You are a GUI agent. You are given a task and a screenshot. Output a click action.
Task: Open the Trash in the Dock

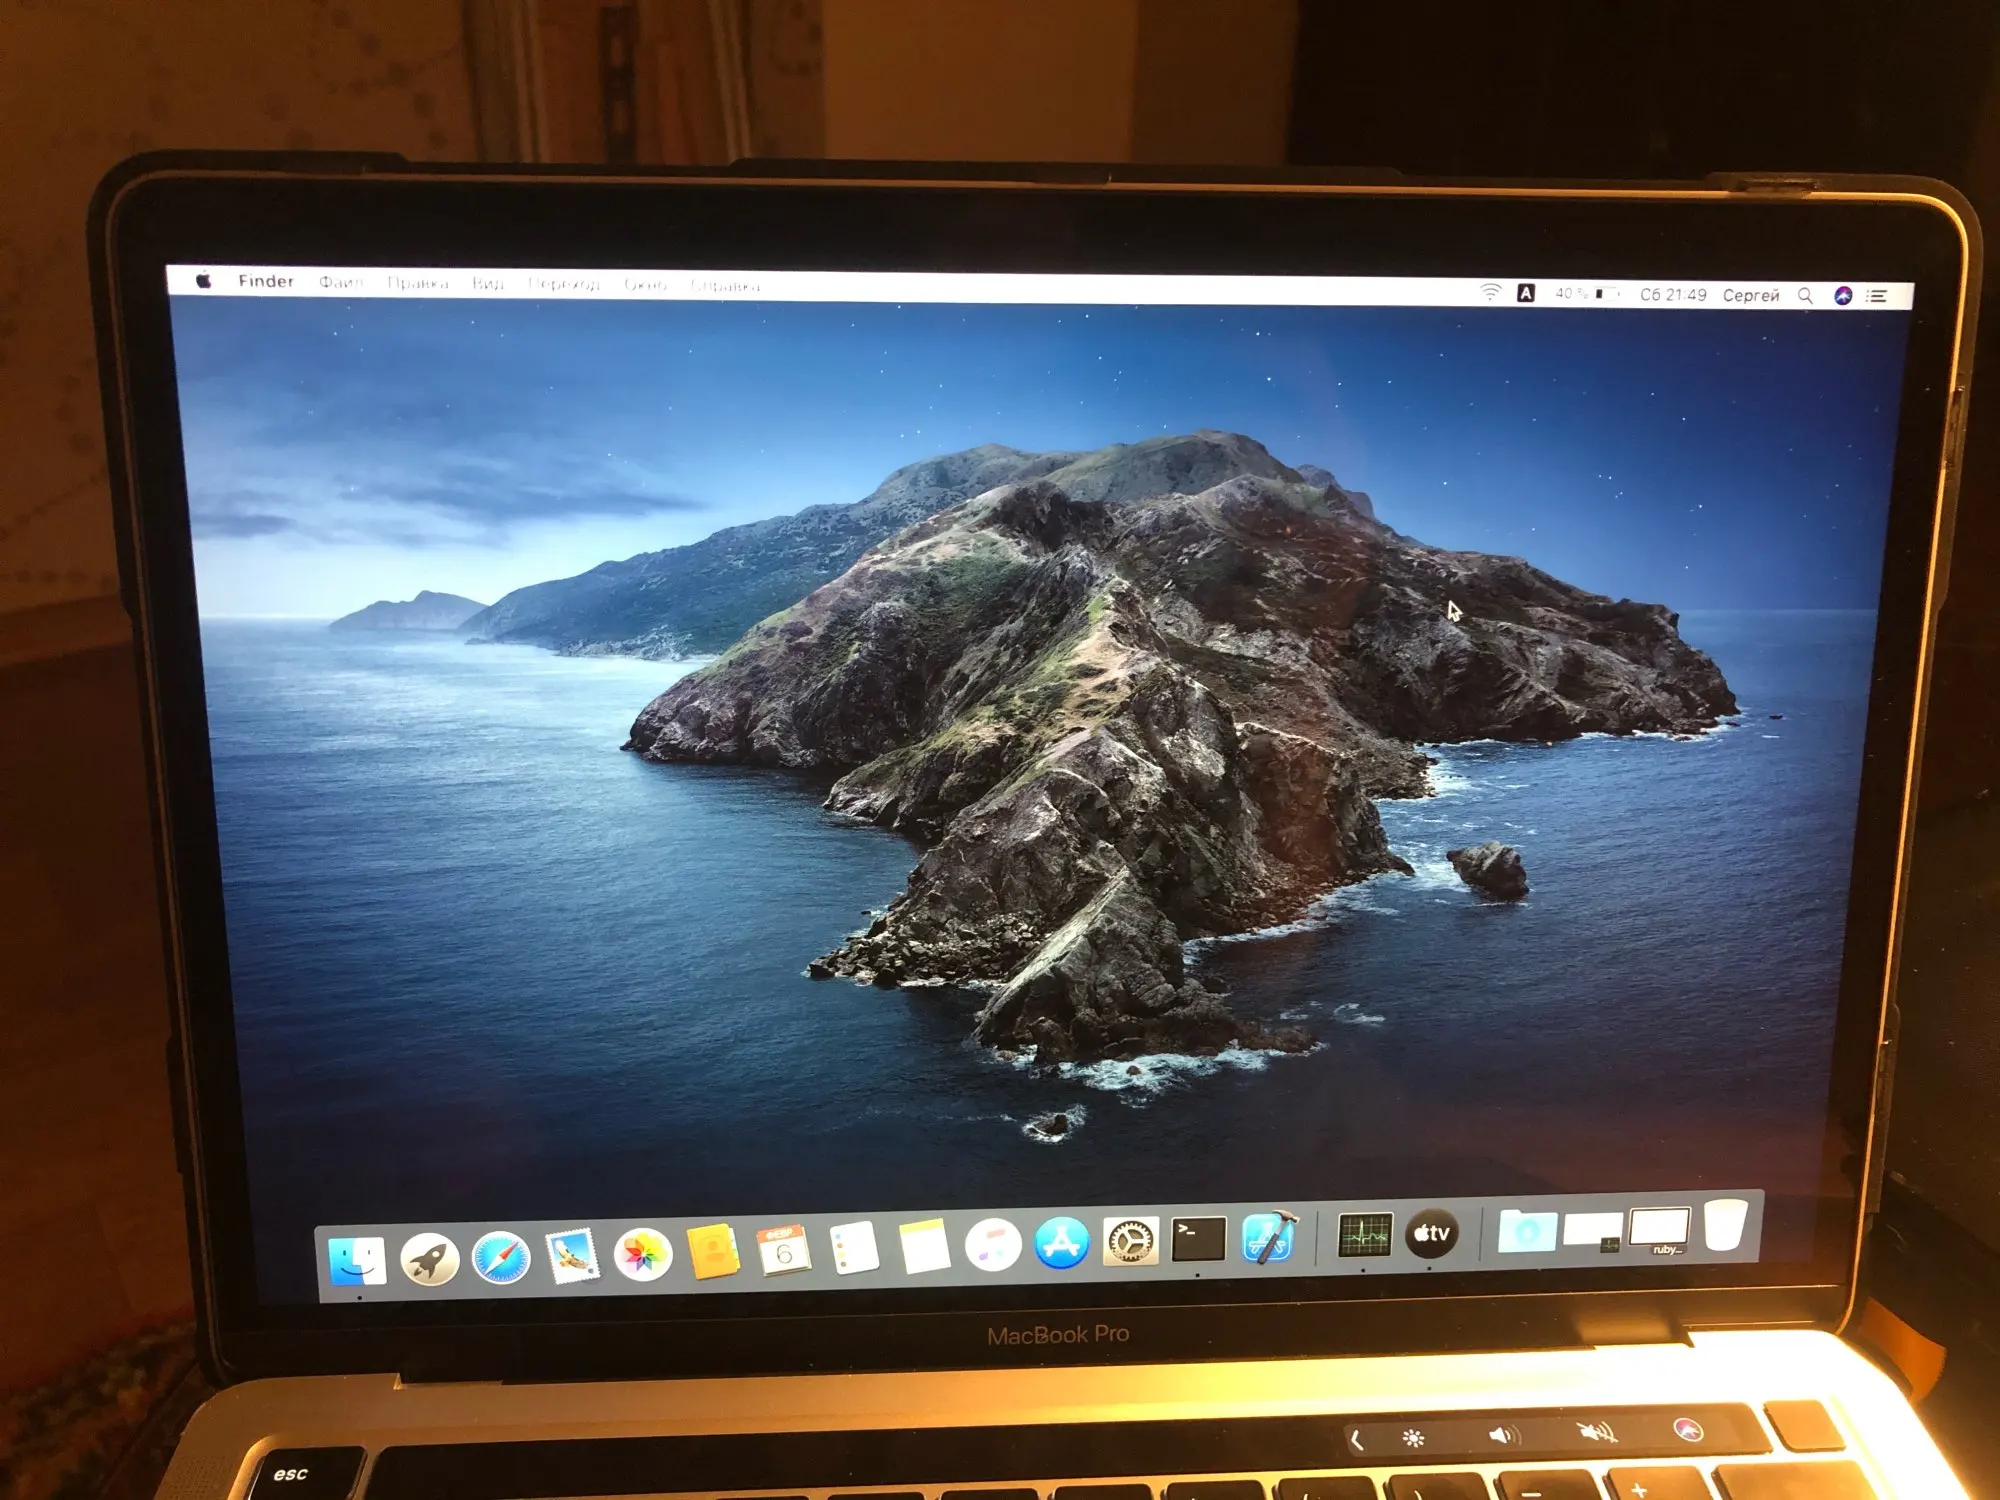[x=1725, y=1224]
